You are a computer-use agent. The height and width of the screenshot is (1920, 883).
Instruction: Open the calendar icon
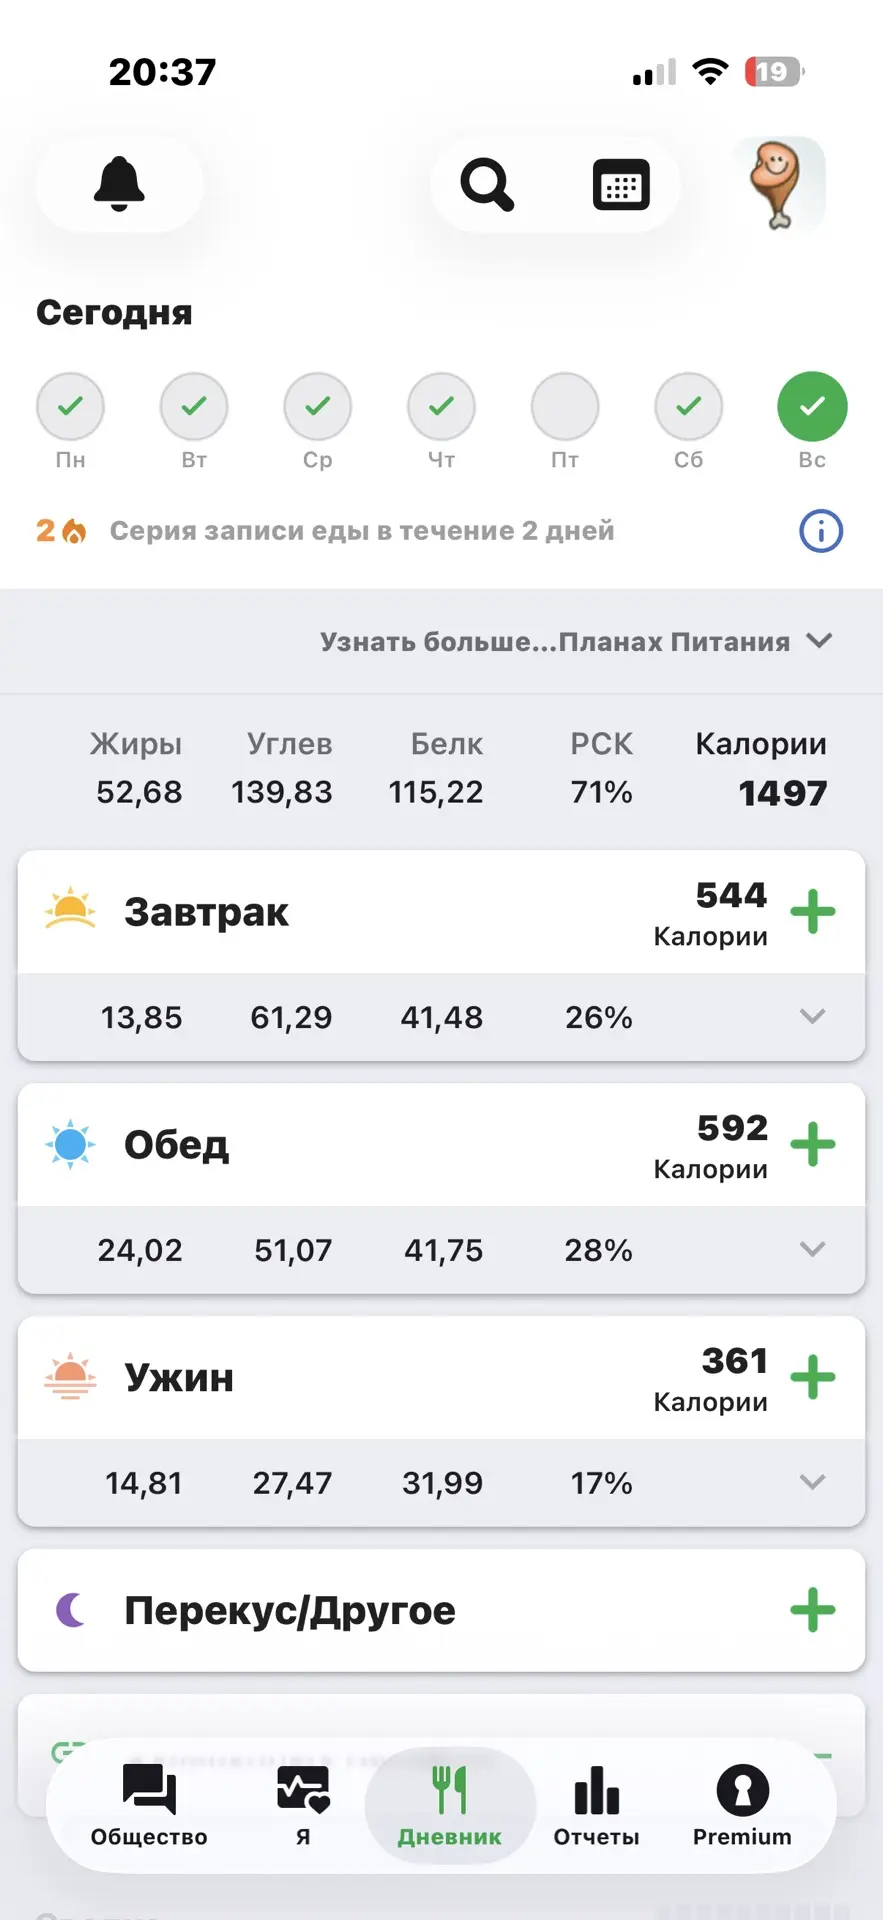621,185
